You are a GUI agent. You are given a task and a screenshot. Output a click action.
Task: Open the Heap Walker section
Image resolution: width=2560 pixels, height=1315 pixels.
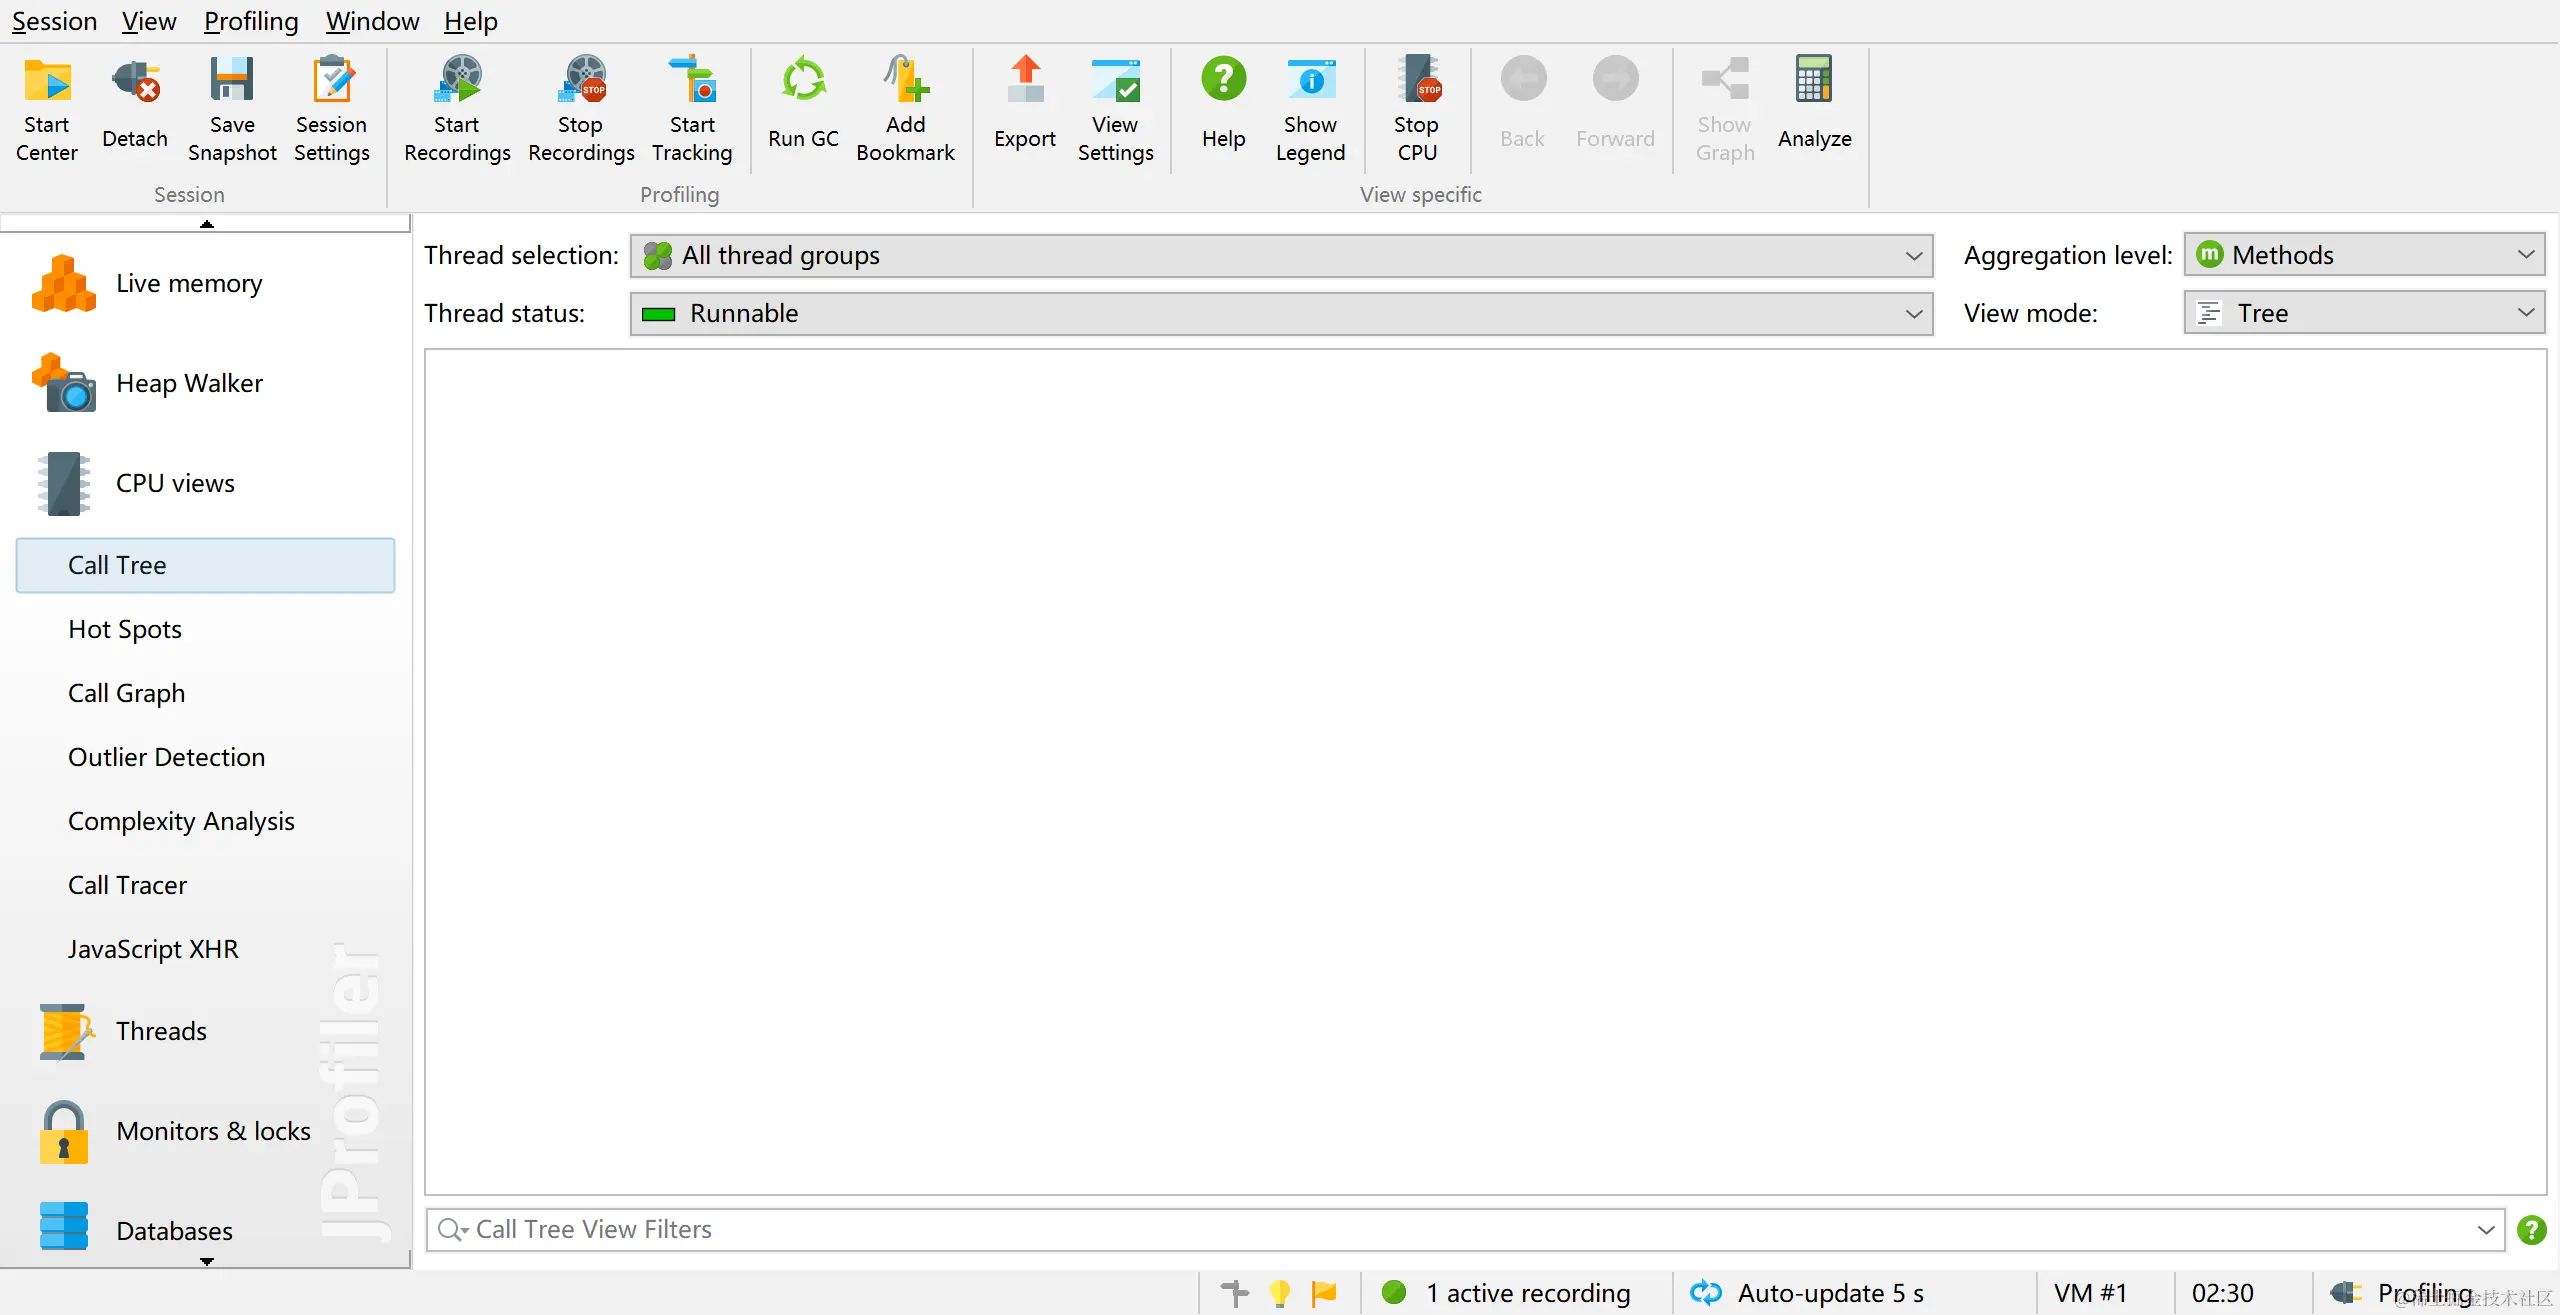tap(189, 384)
